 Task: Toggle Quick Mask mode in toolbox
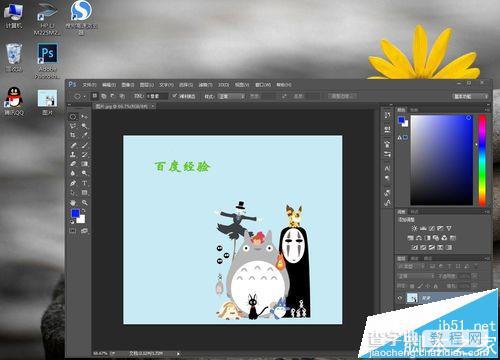coord(73,231)
